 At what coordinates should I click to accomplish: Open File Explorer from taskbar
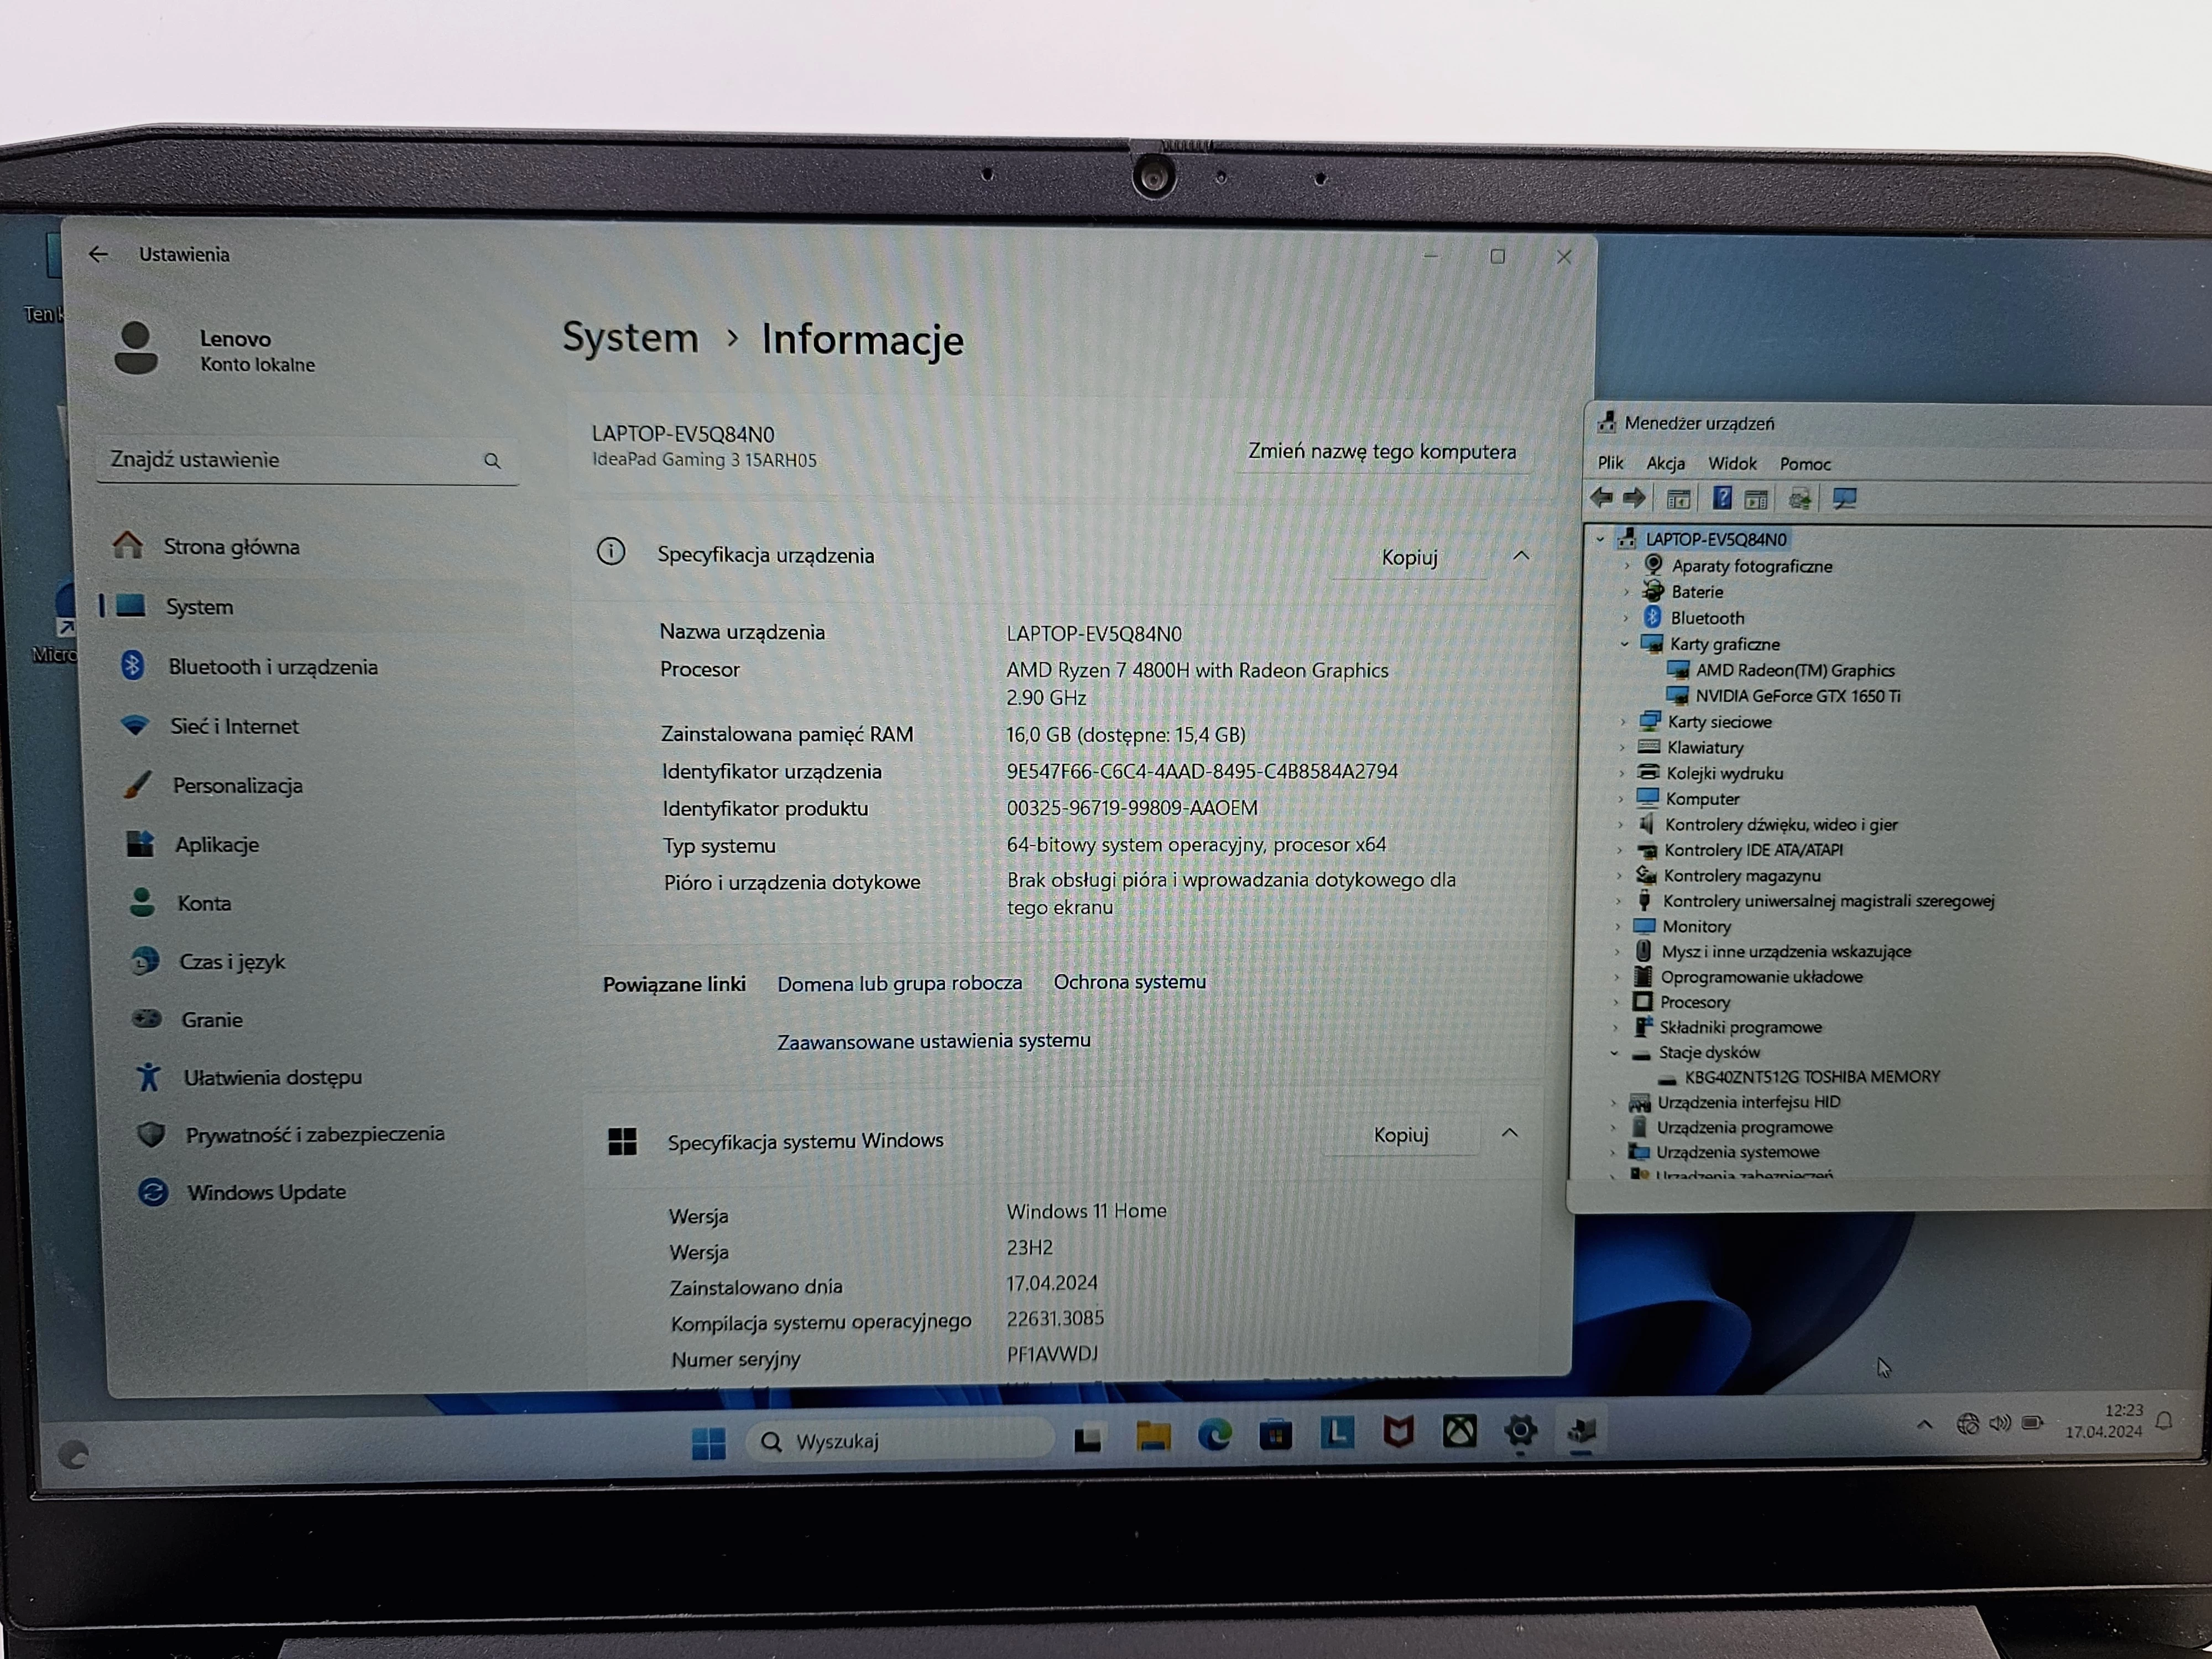tap(1152, 1437)
